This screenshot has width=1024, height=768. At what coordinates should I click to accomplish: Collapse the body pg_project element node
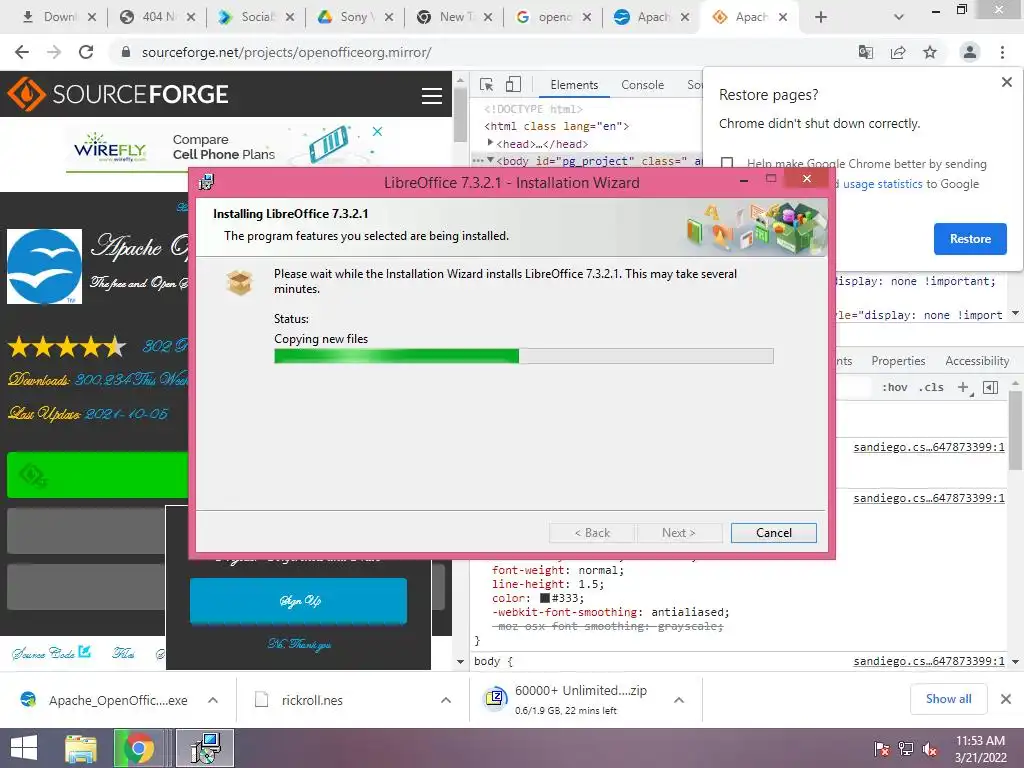pyautogui.click(x=490, y=160)
